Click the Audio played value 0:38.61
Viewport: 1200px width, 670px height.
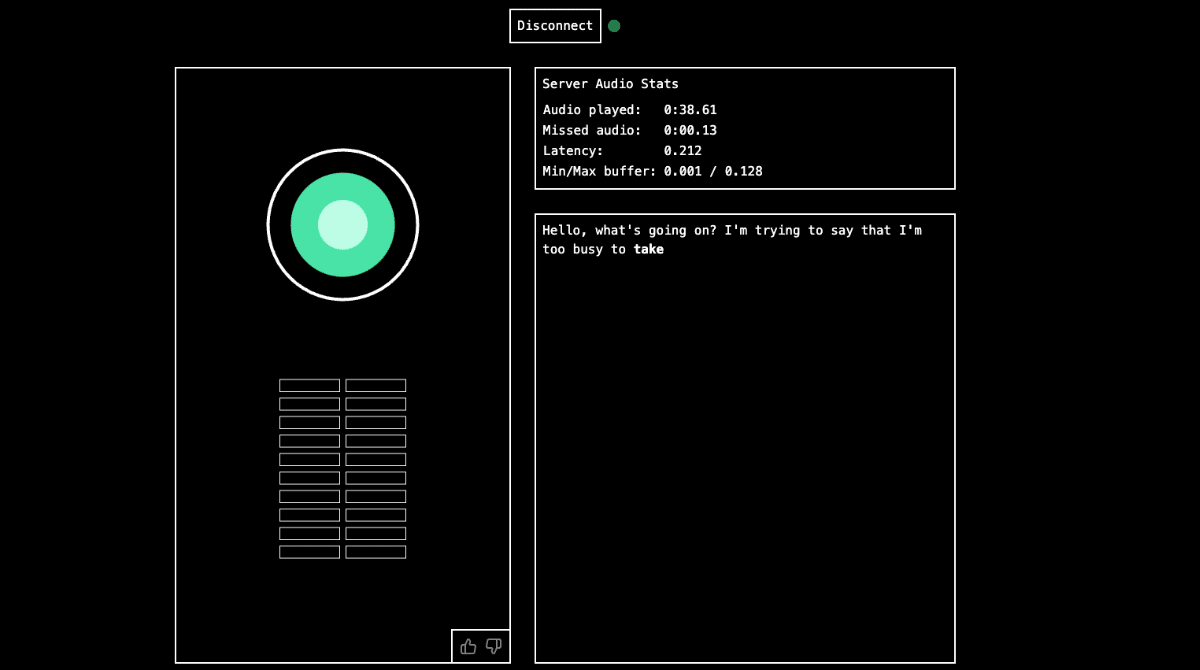690,110
